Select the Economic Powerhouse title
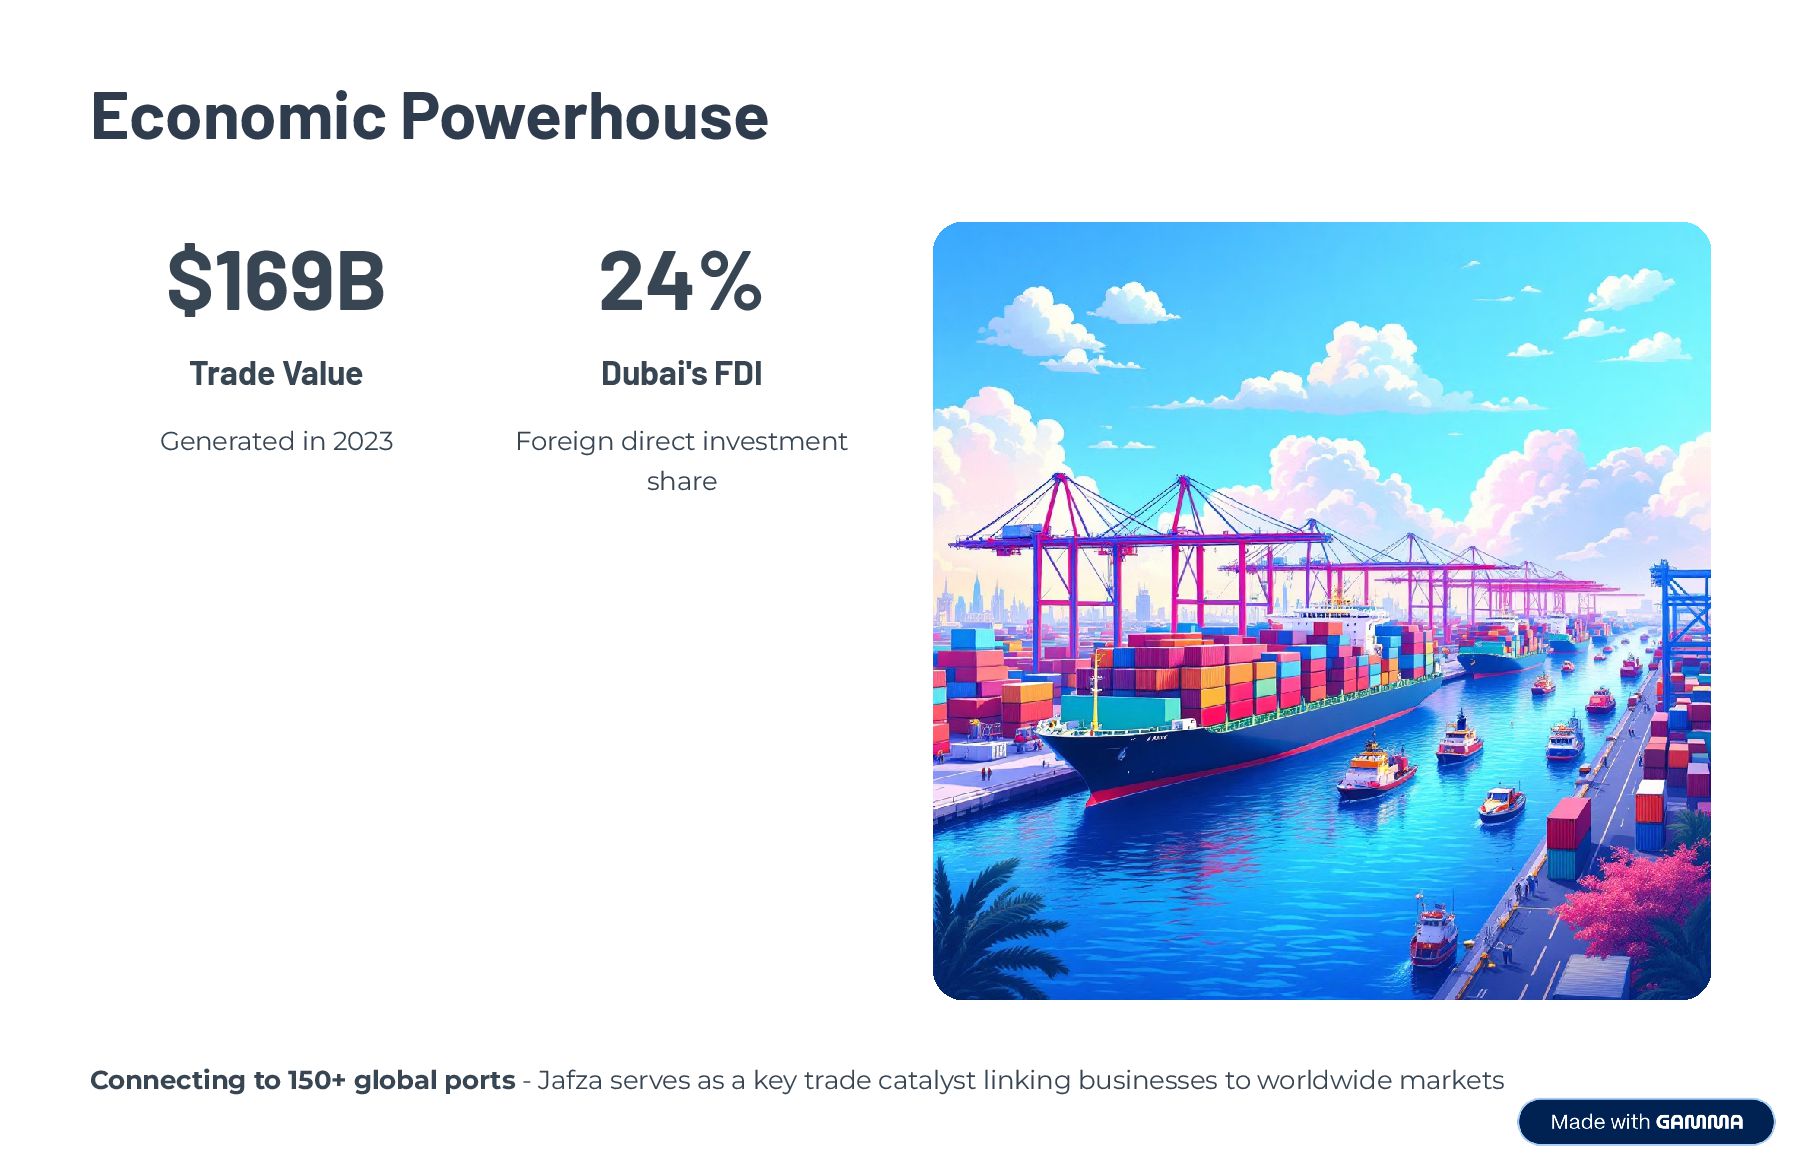 point(429,116)
